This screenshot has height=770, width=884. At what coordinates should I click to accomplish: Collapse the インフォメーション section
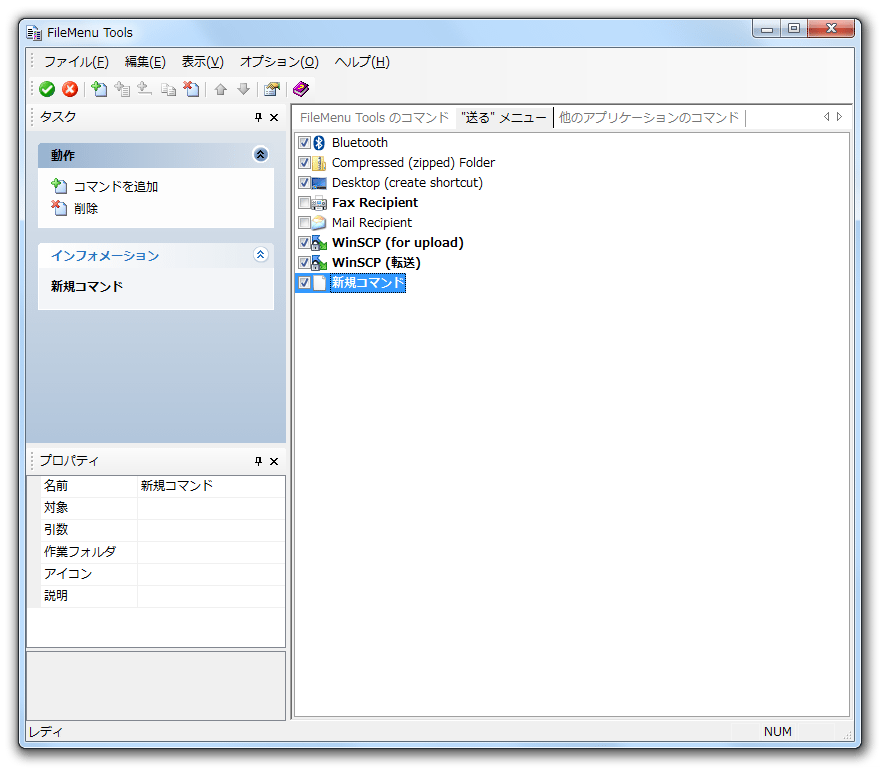tap(260, 255)
